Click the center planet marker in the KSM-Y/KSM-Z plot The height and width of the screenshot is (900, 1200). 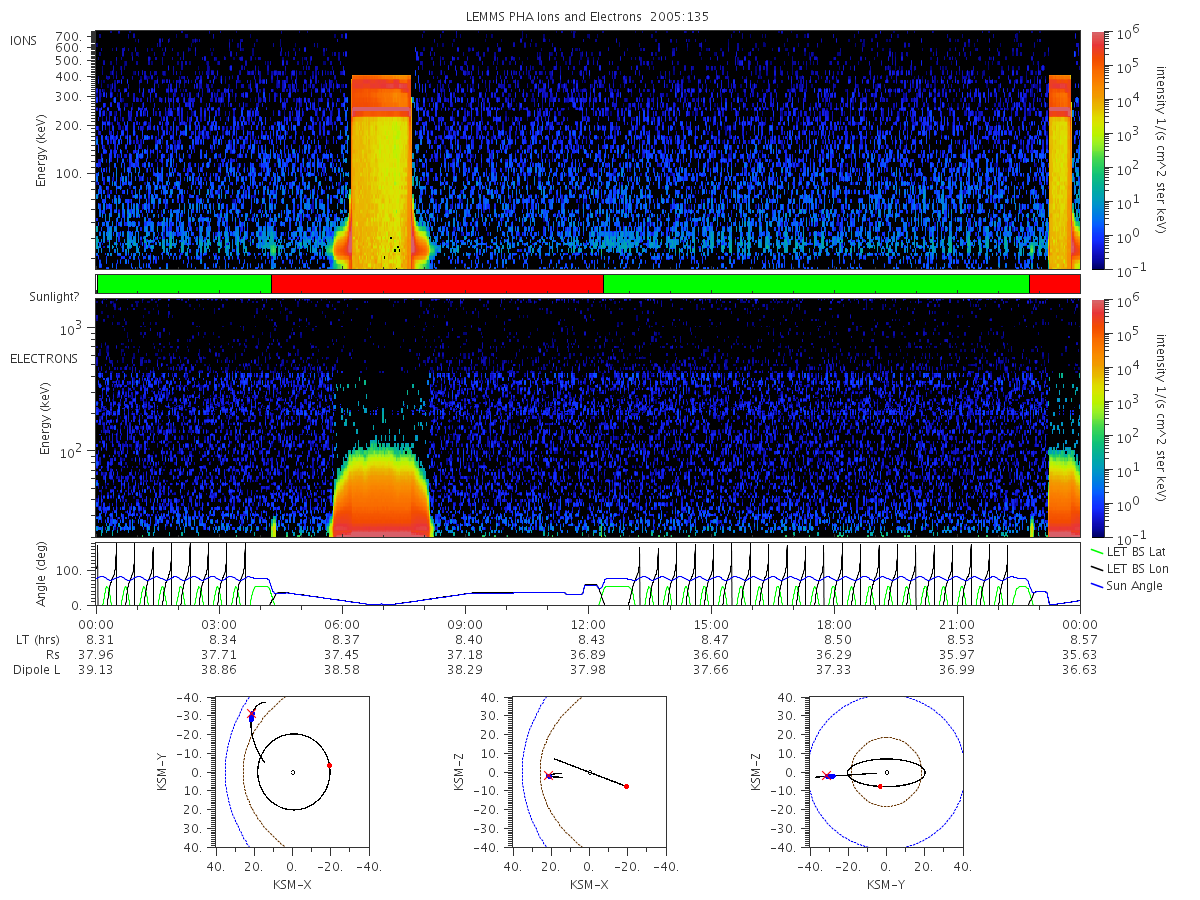(886, 772)
